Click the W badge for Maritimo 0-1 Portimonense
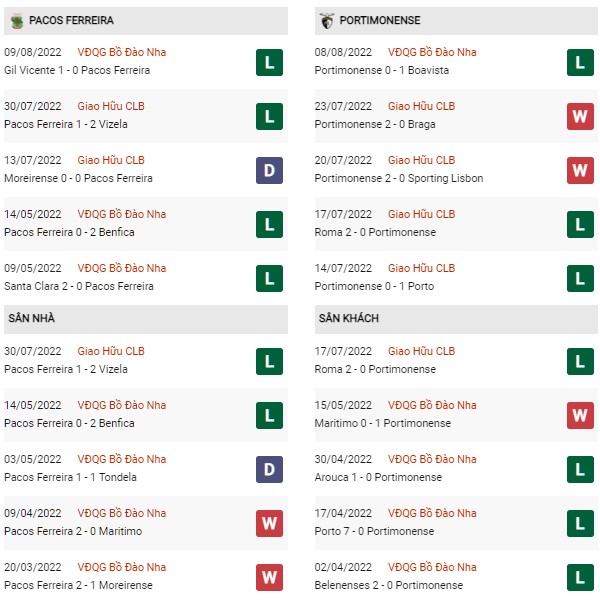Screen dimensions: 600x602 (580, 415)
